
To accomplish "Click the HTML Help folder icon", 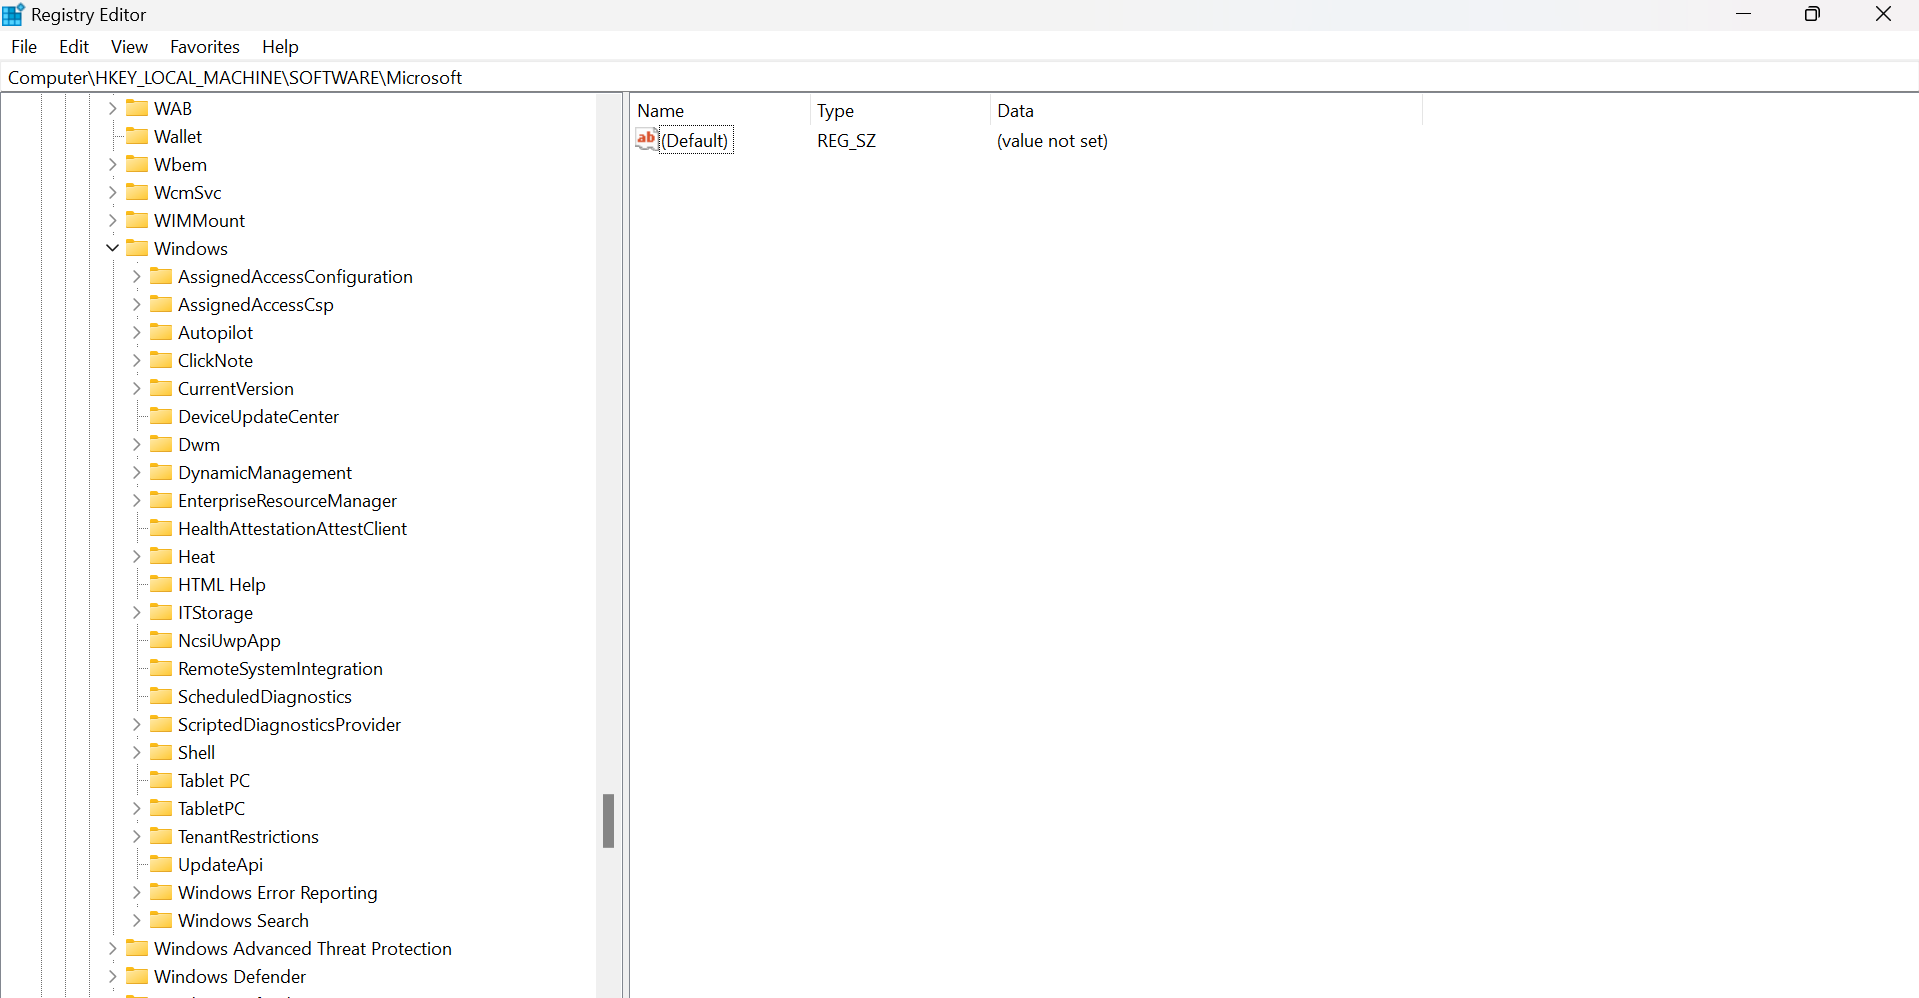I will 161,584.
